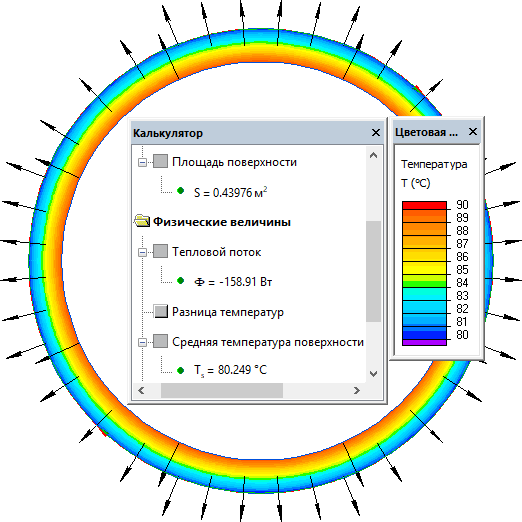The image size is (522, 522).
Task: Close the Калькулятор panel
Action: tap(376, 133)
